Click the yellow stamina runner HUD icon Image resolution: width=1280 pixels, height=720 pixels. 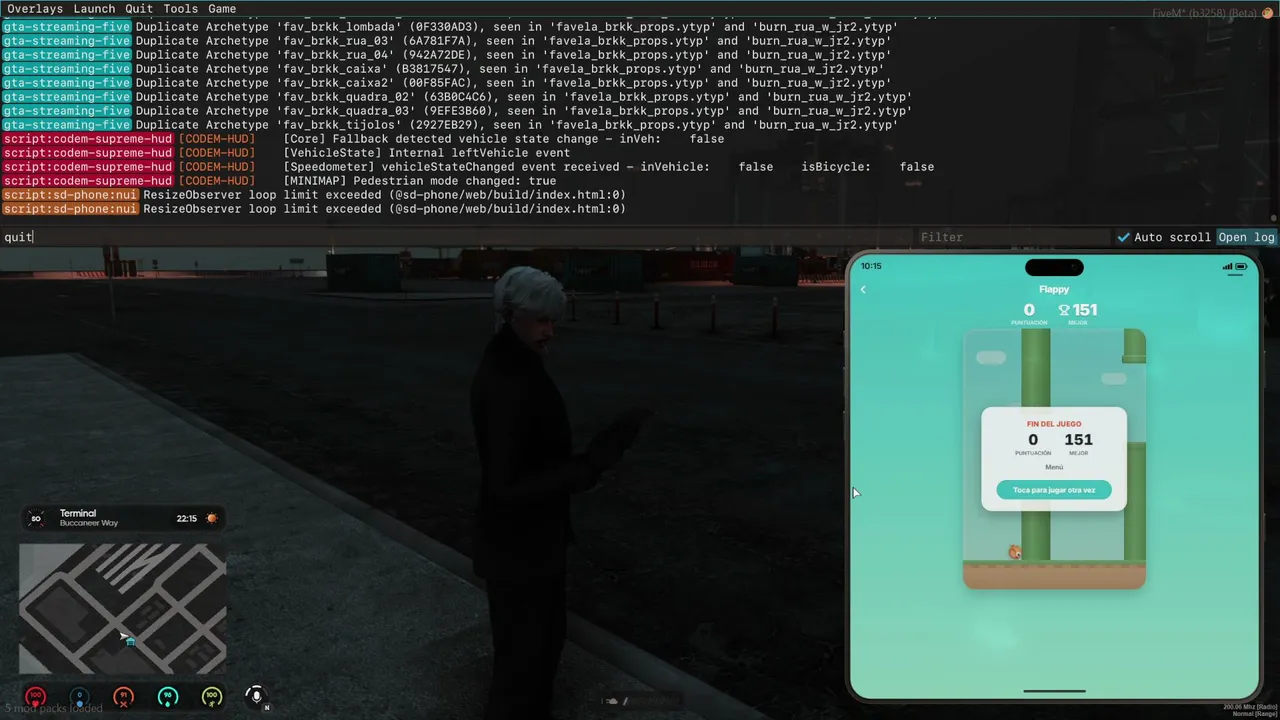tap(212, 696)
